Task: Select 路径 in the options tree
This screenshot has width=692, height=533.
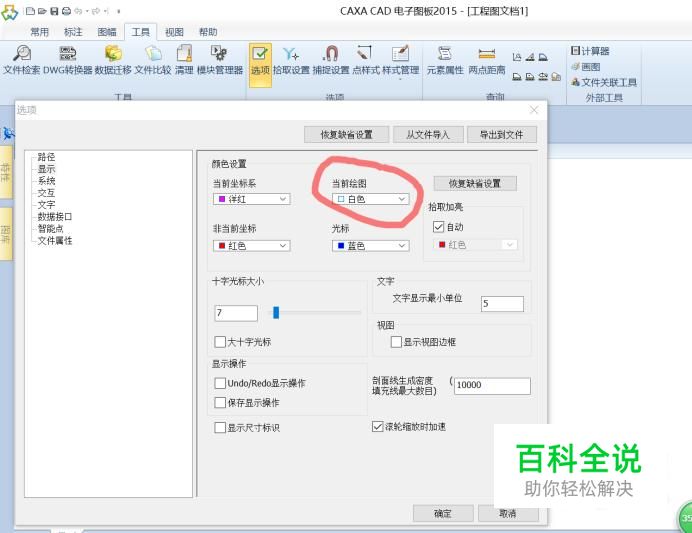Action: coord(46,157)
